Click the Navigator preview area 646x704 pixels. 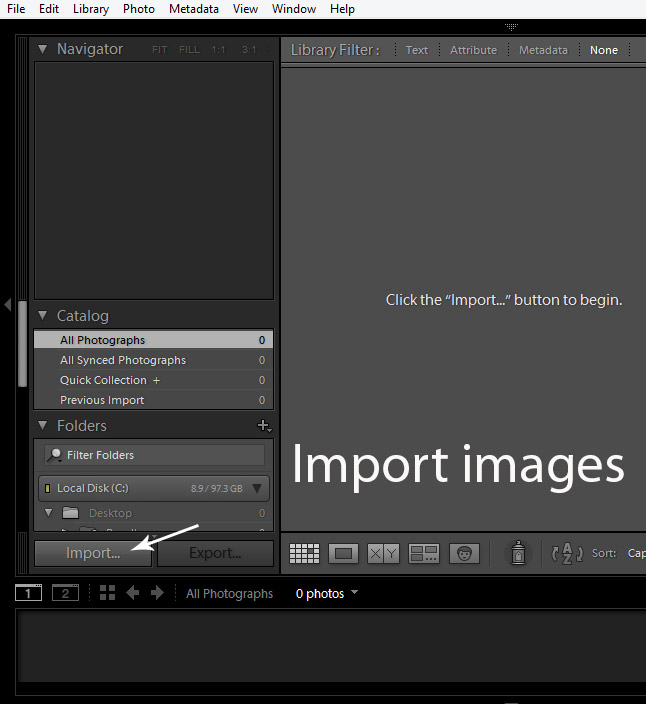coord(154,180)
